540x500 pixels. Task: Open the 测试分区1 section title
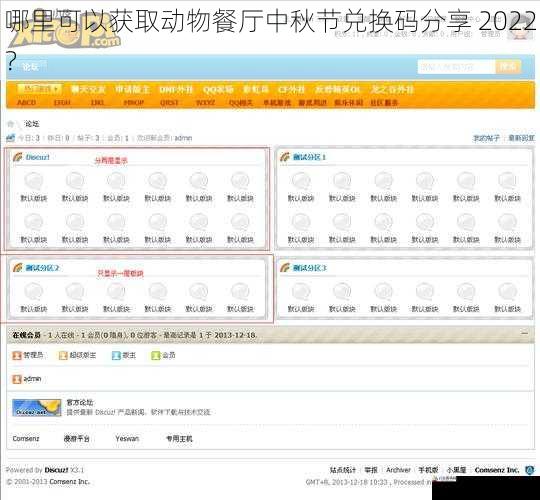[x=309, y=157]
